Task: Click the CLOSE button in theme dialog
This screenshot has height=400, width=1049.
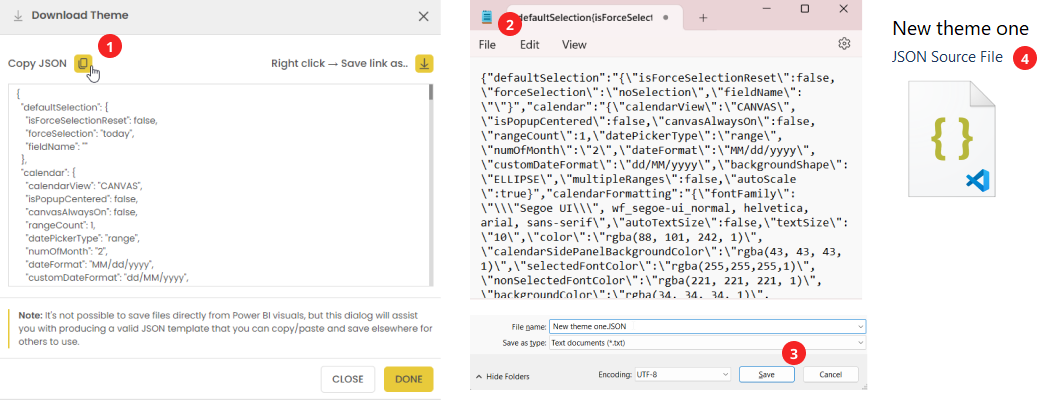Action: pos(347,379)
